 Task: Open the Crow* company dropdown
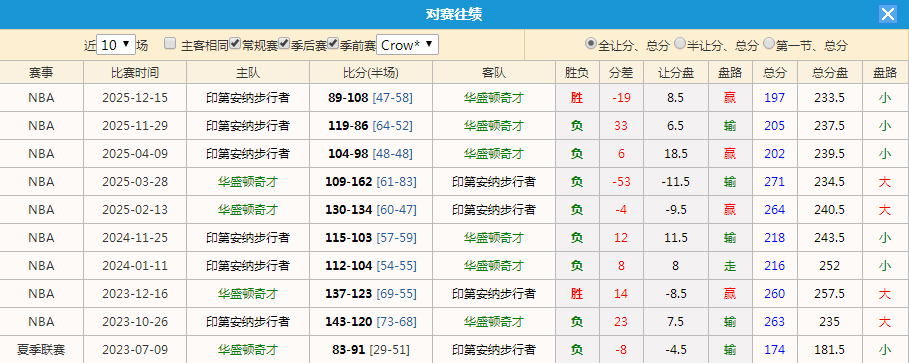click(408, 45)
